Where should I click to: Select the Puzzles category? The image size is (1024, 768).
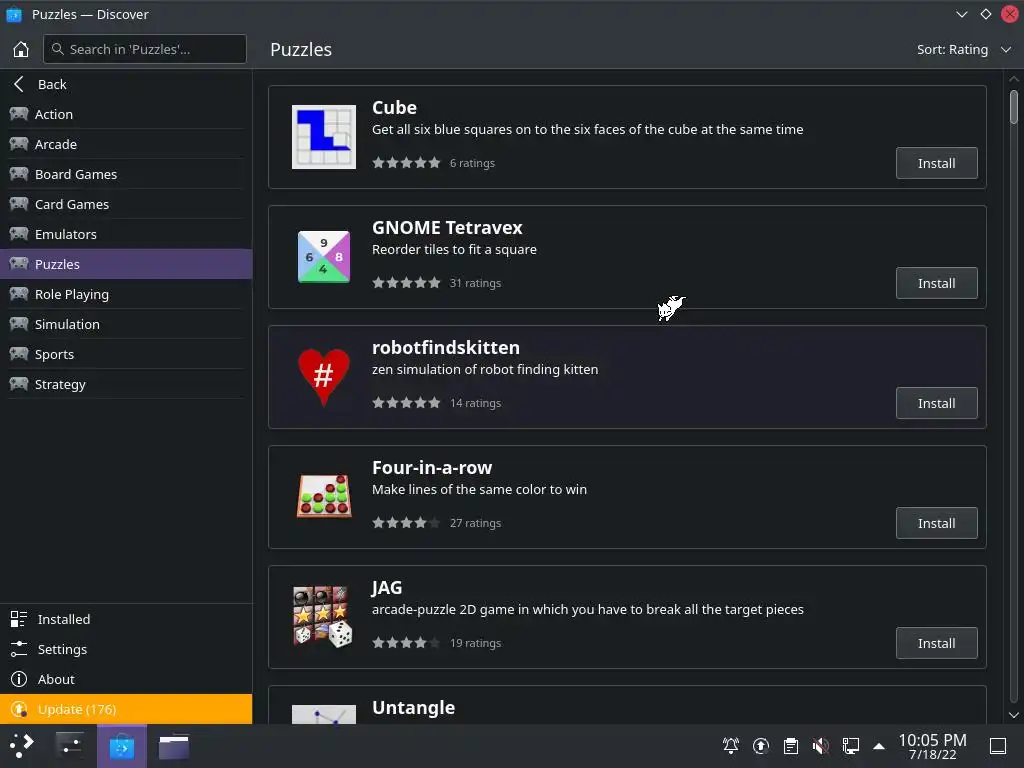(126, 264)
